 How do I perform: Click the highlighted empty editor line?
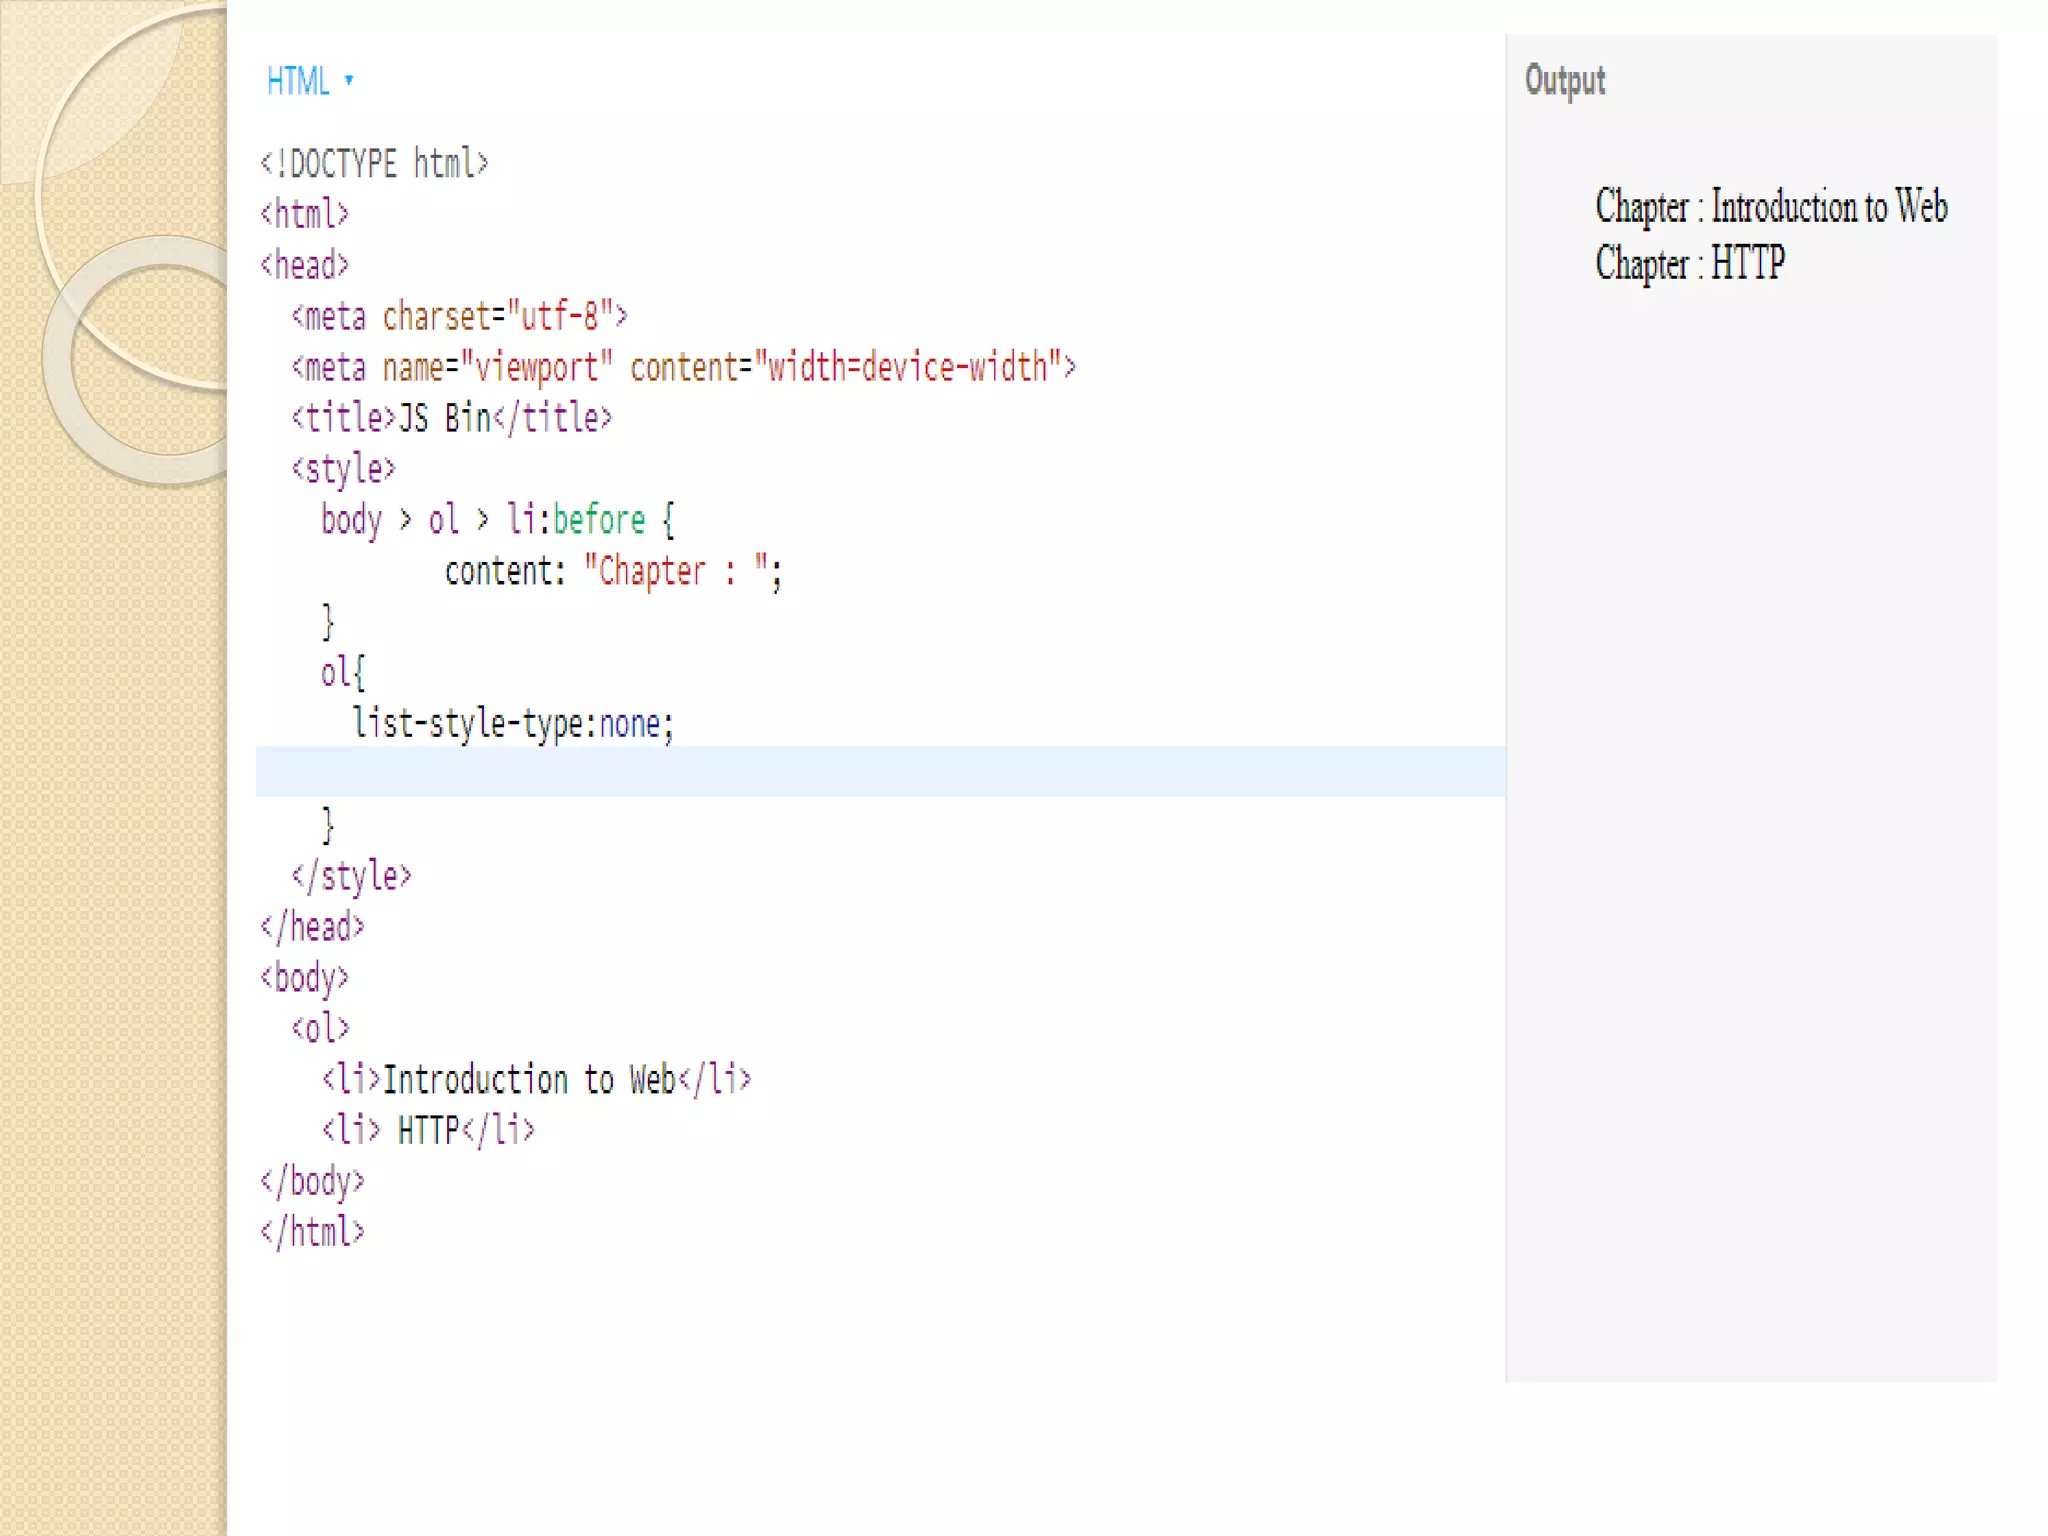point(880,772)
